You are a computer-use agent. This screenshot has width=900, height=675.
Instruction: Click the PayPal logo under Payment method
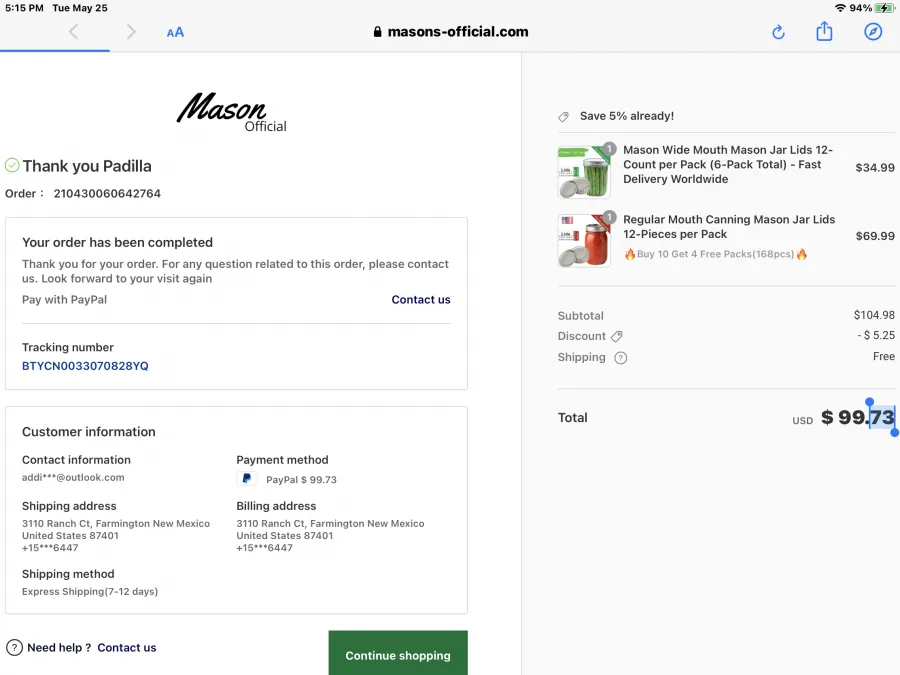(x=246, y=479)
